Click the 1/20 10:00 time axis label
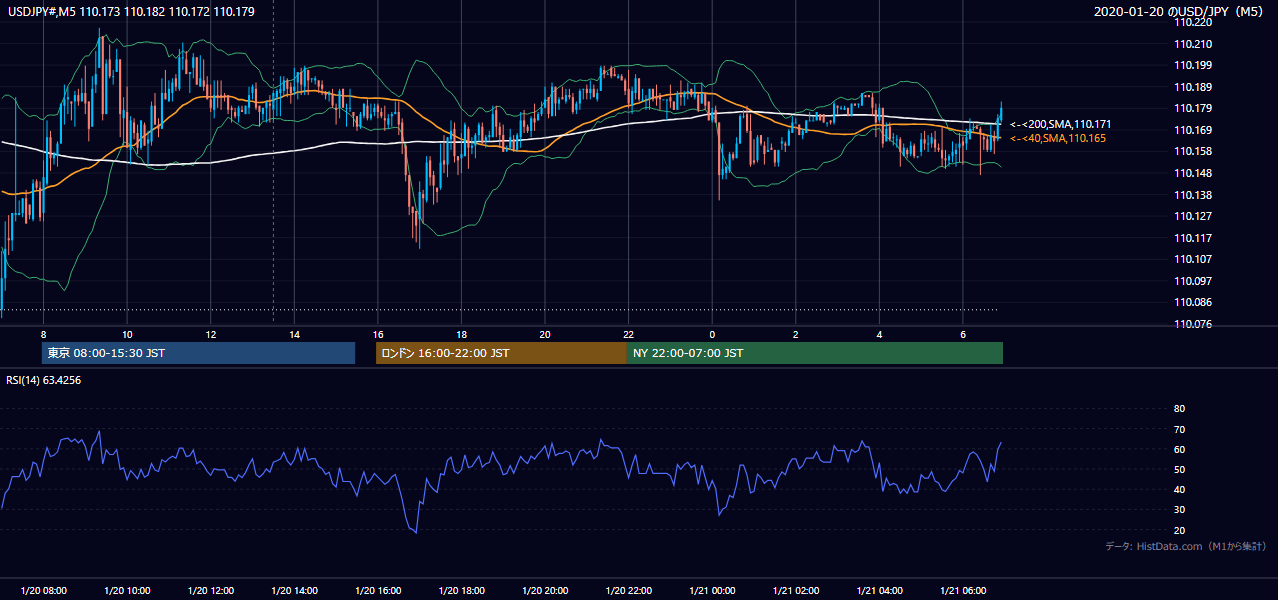The image size is (1278, 600). click(x=127, y=591)
